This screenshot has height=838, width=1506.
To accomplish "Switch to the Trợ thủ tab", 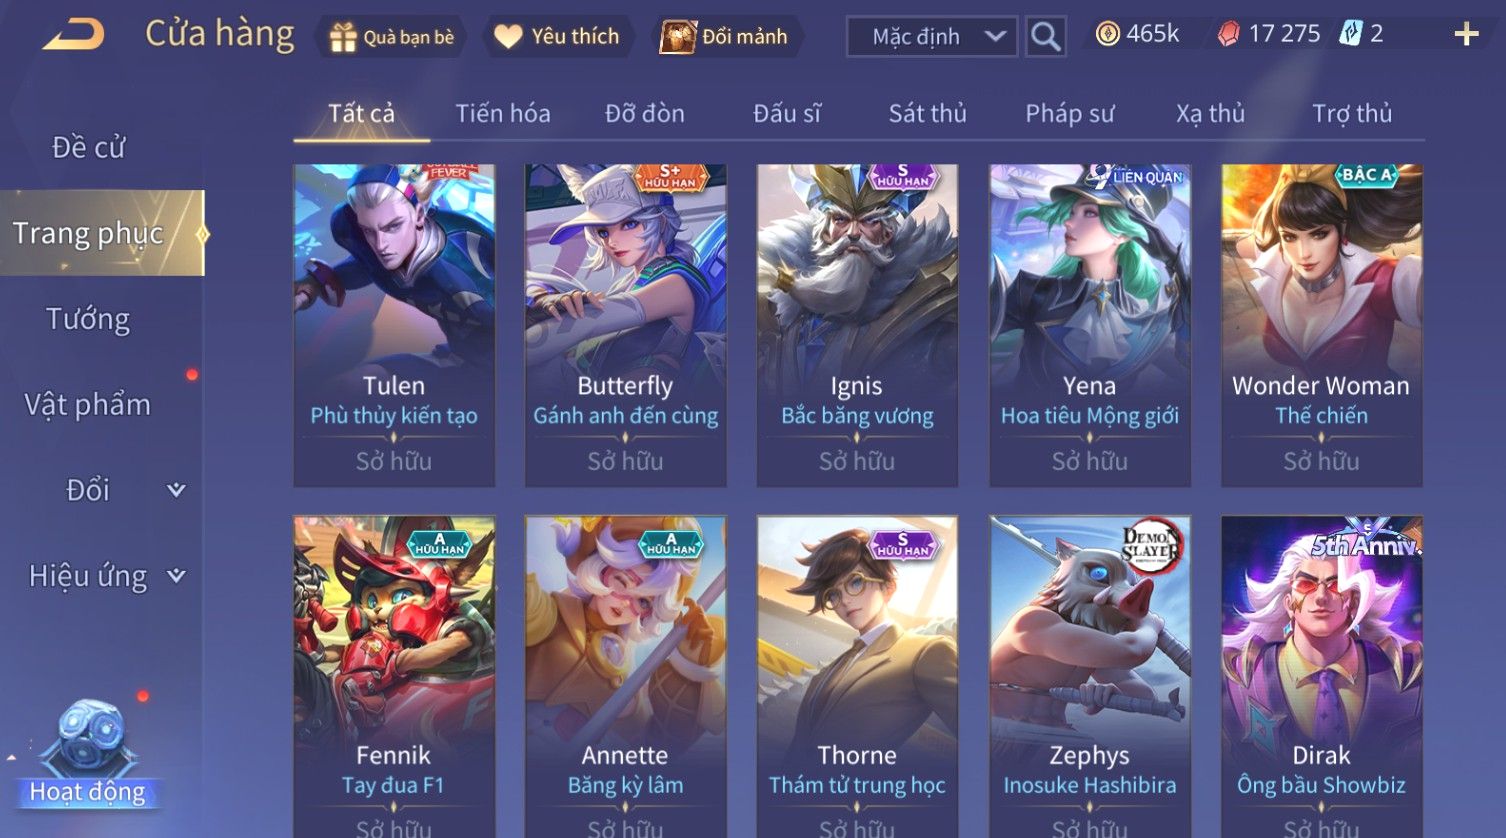I will point(1352,114).
